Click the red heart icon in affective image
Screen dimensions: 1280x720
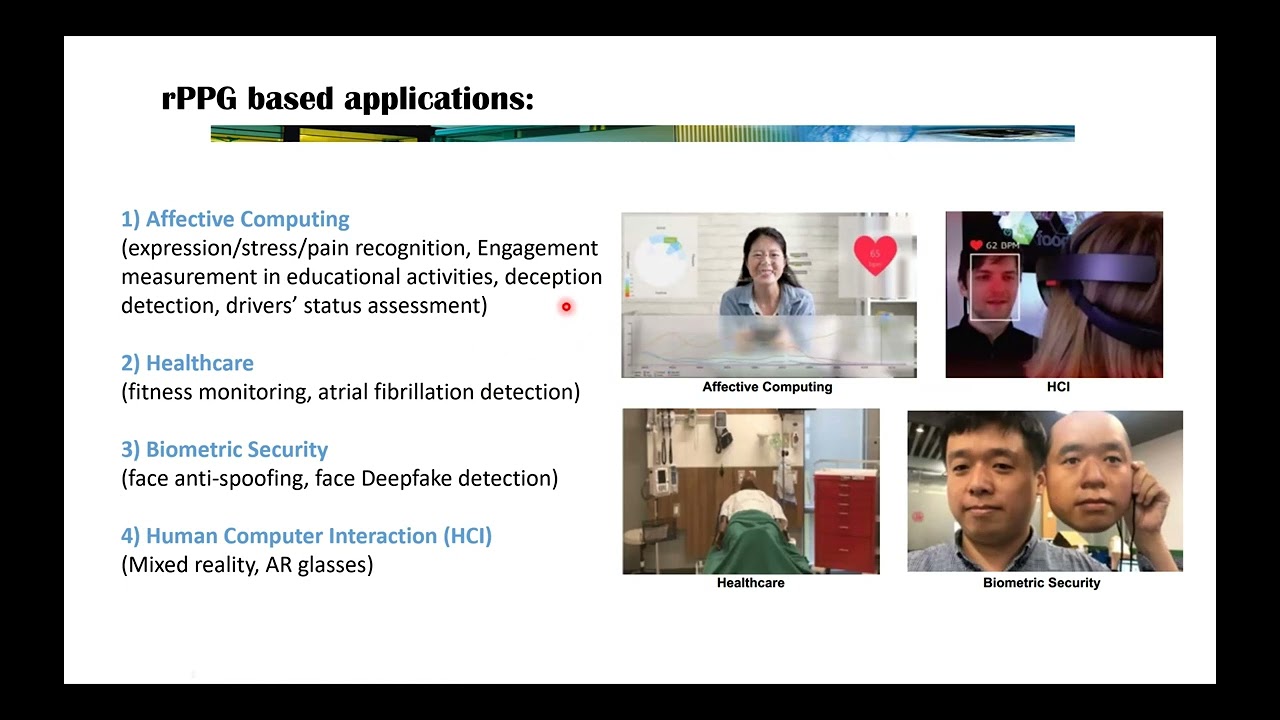point(875,254)
